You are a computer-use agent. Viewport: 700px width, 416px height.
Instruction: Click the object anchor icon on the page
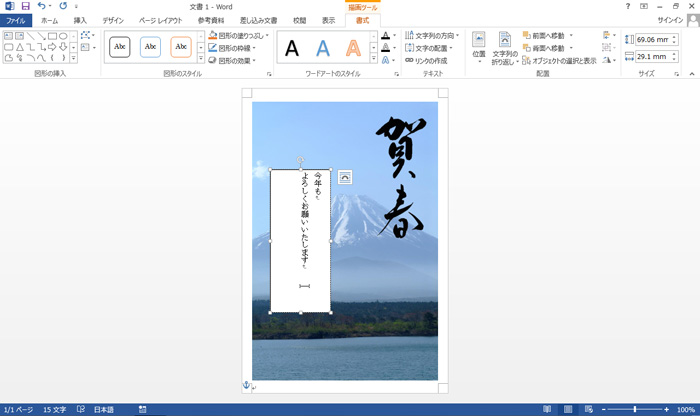246,384
